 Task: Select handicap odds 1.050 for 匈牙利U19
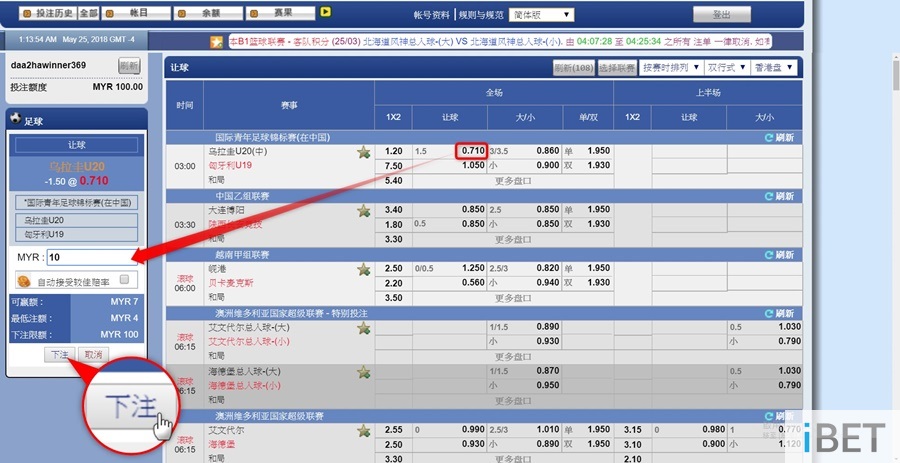click(473, 165)
